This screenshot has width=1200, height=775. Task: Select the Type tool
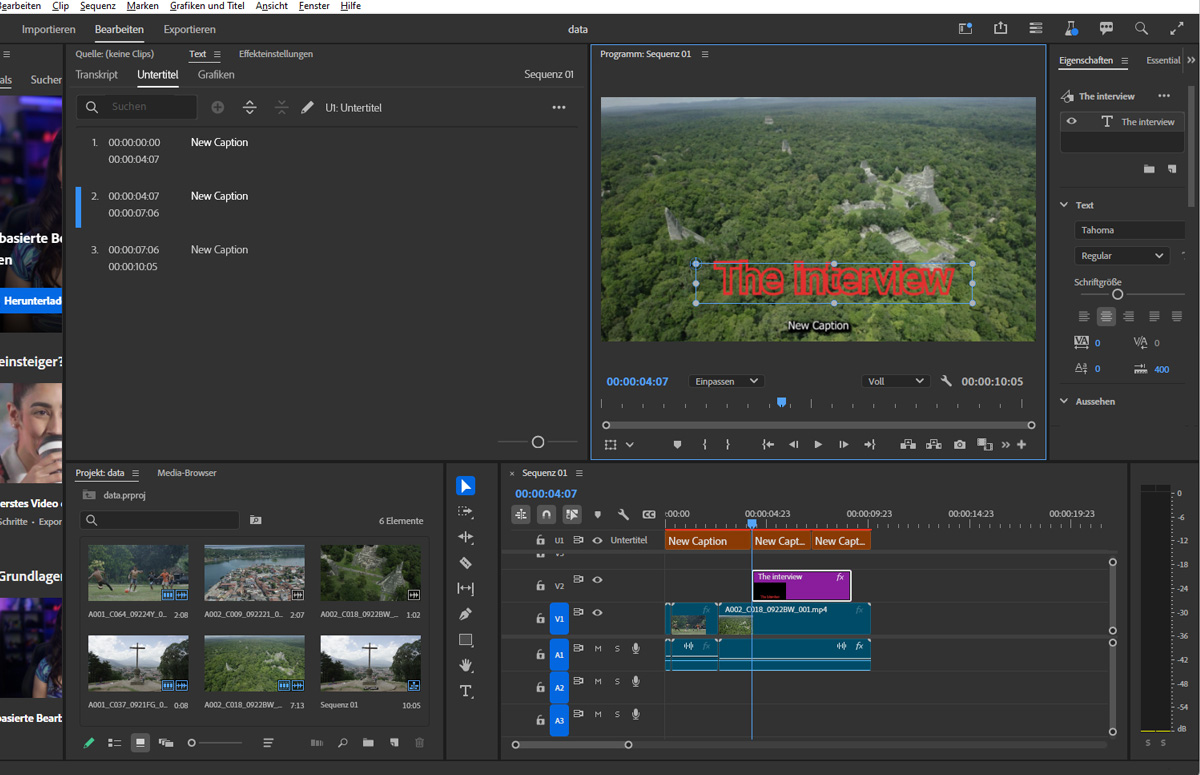click(x=465, y=691)
